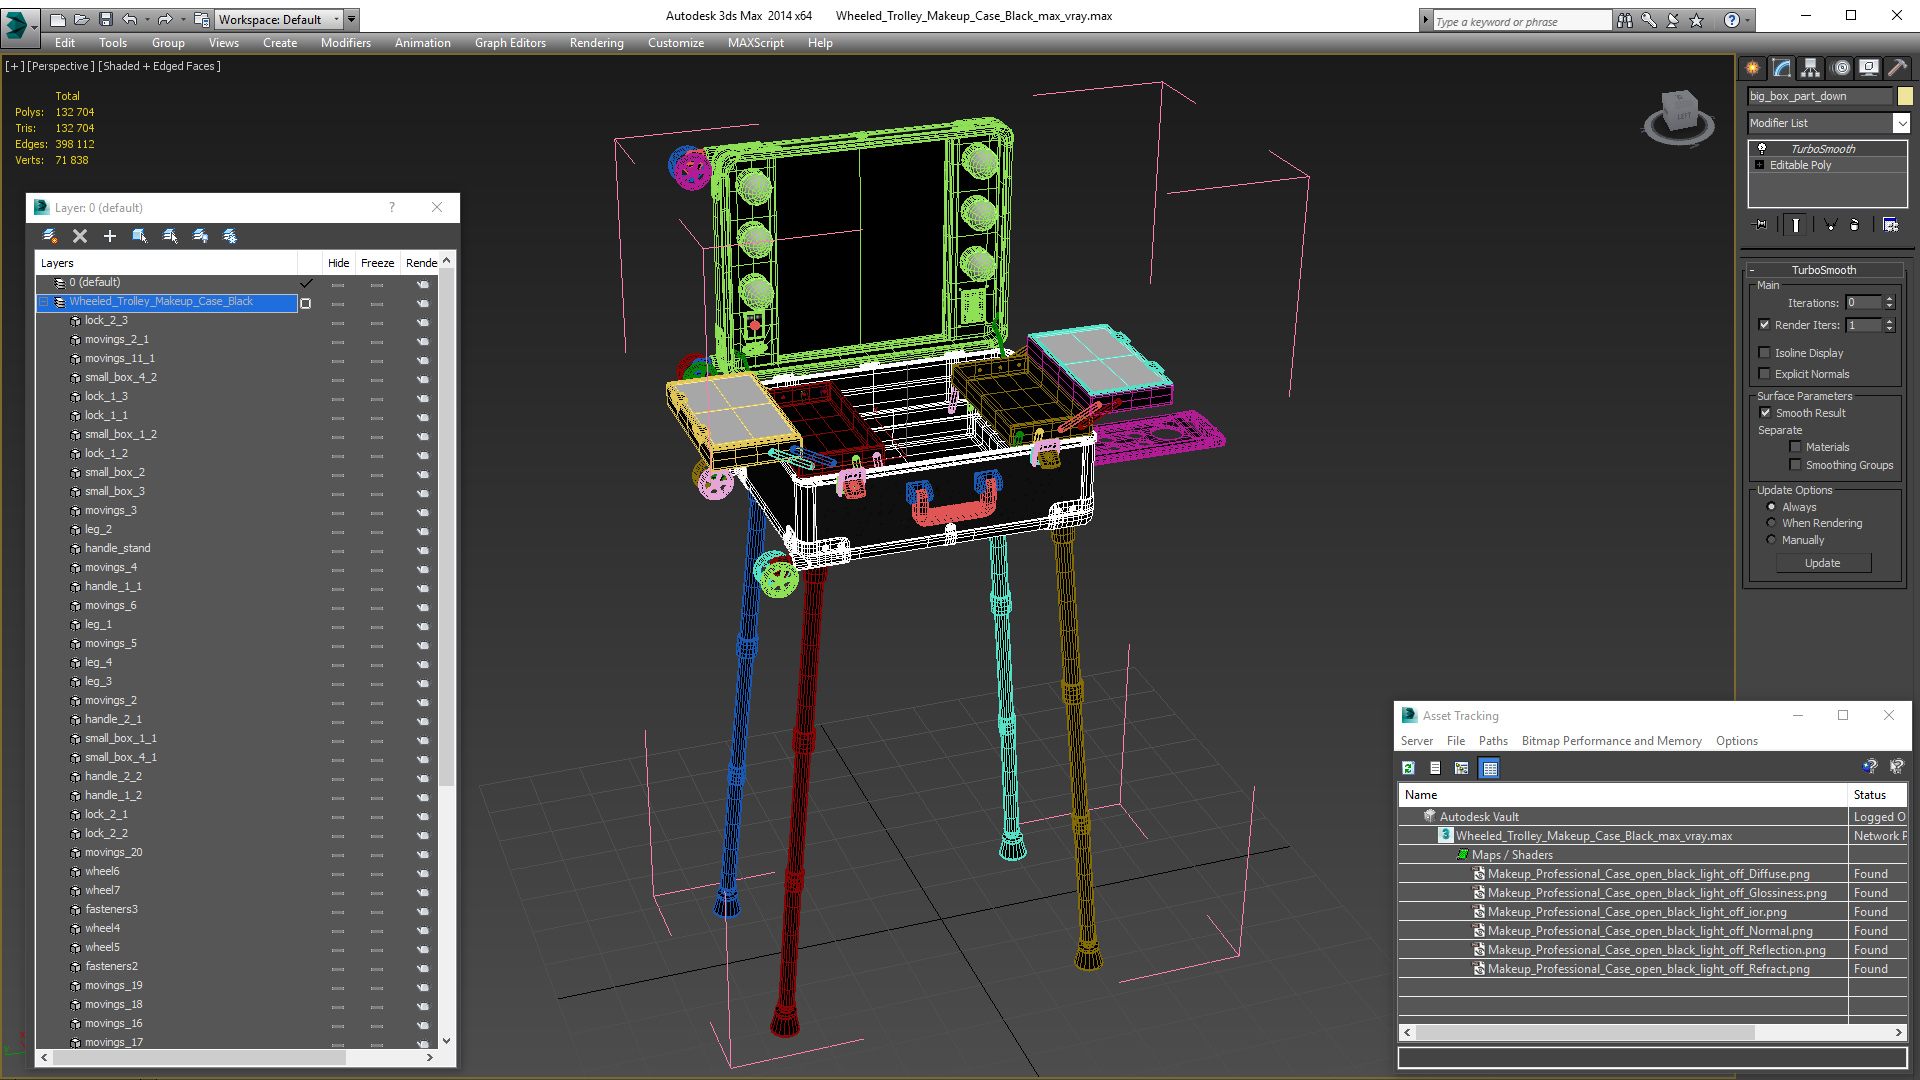This screenshot has width=1920, height=1080.
Task: Click the Open File folder icon
Action: [x=82, y=19]
